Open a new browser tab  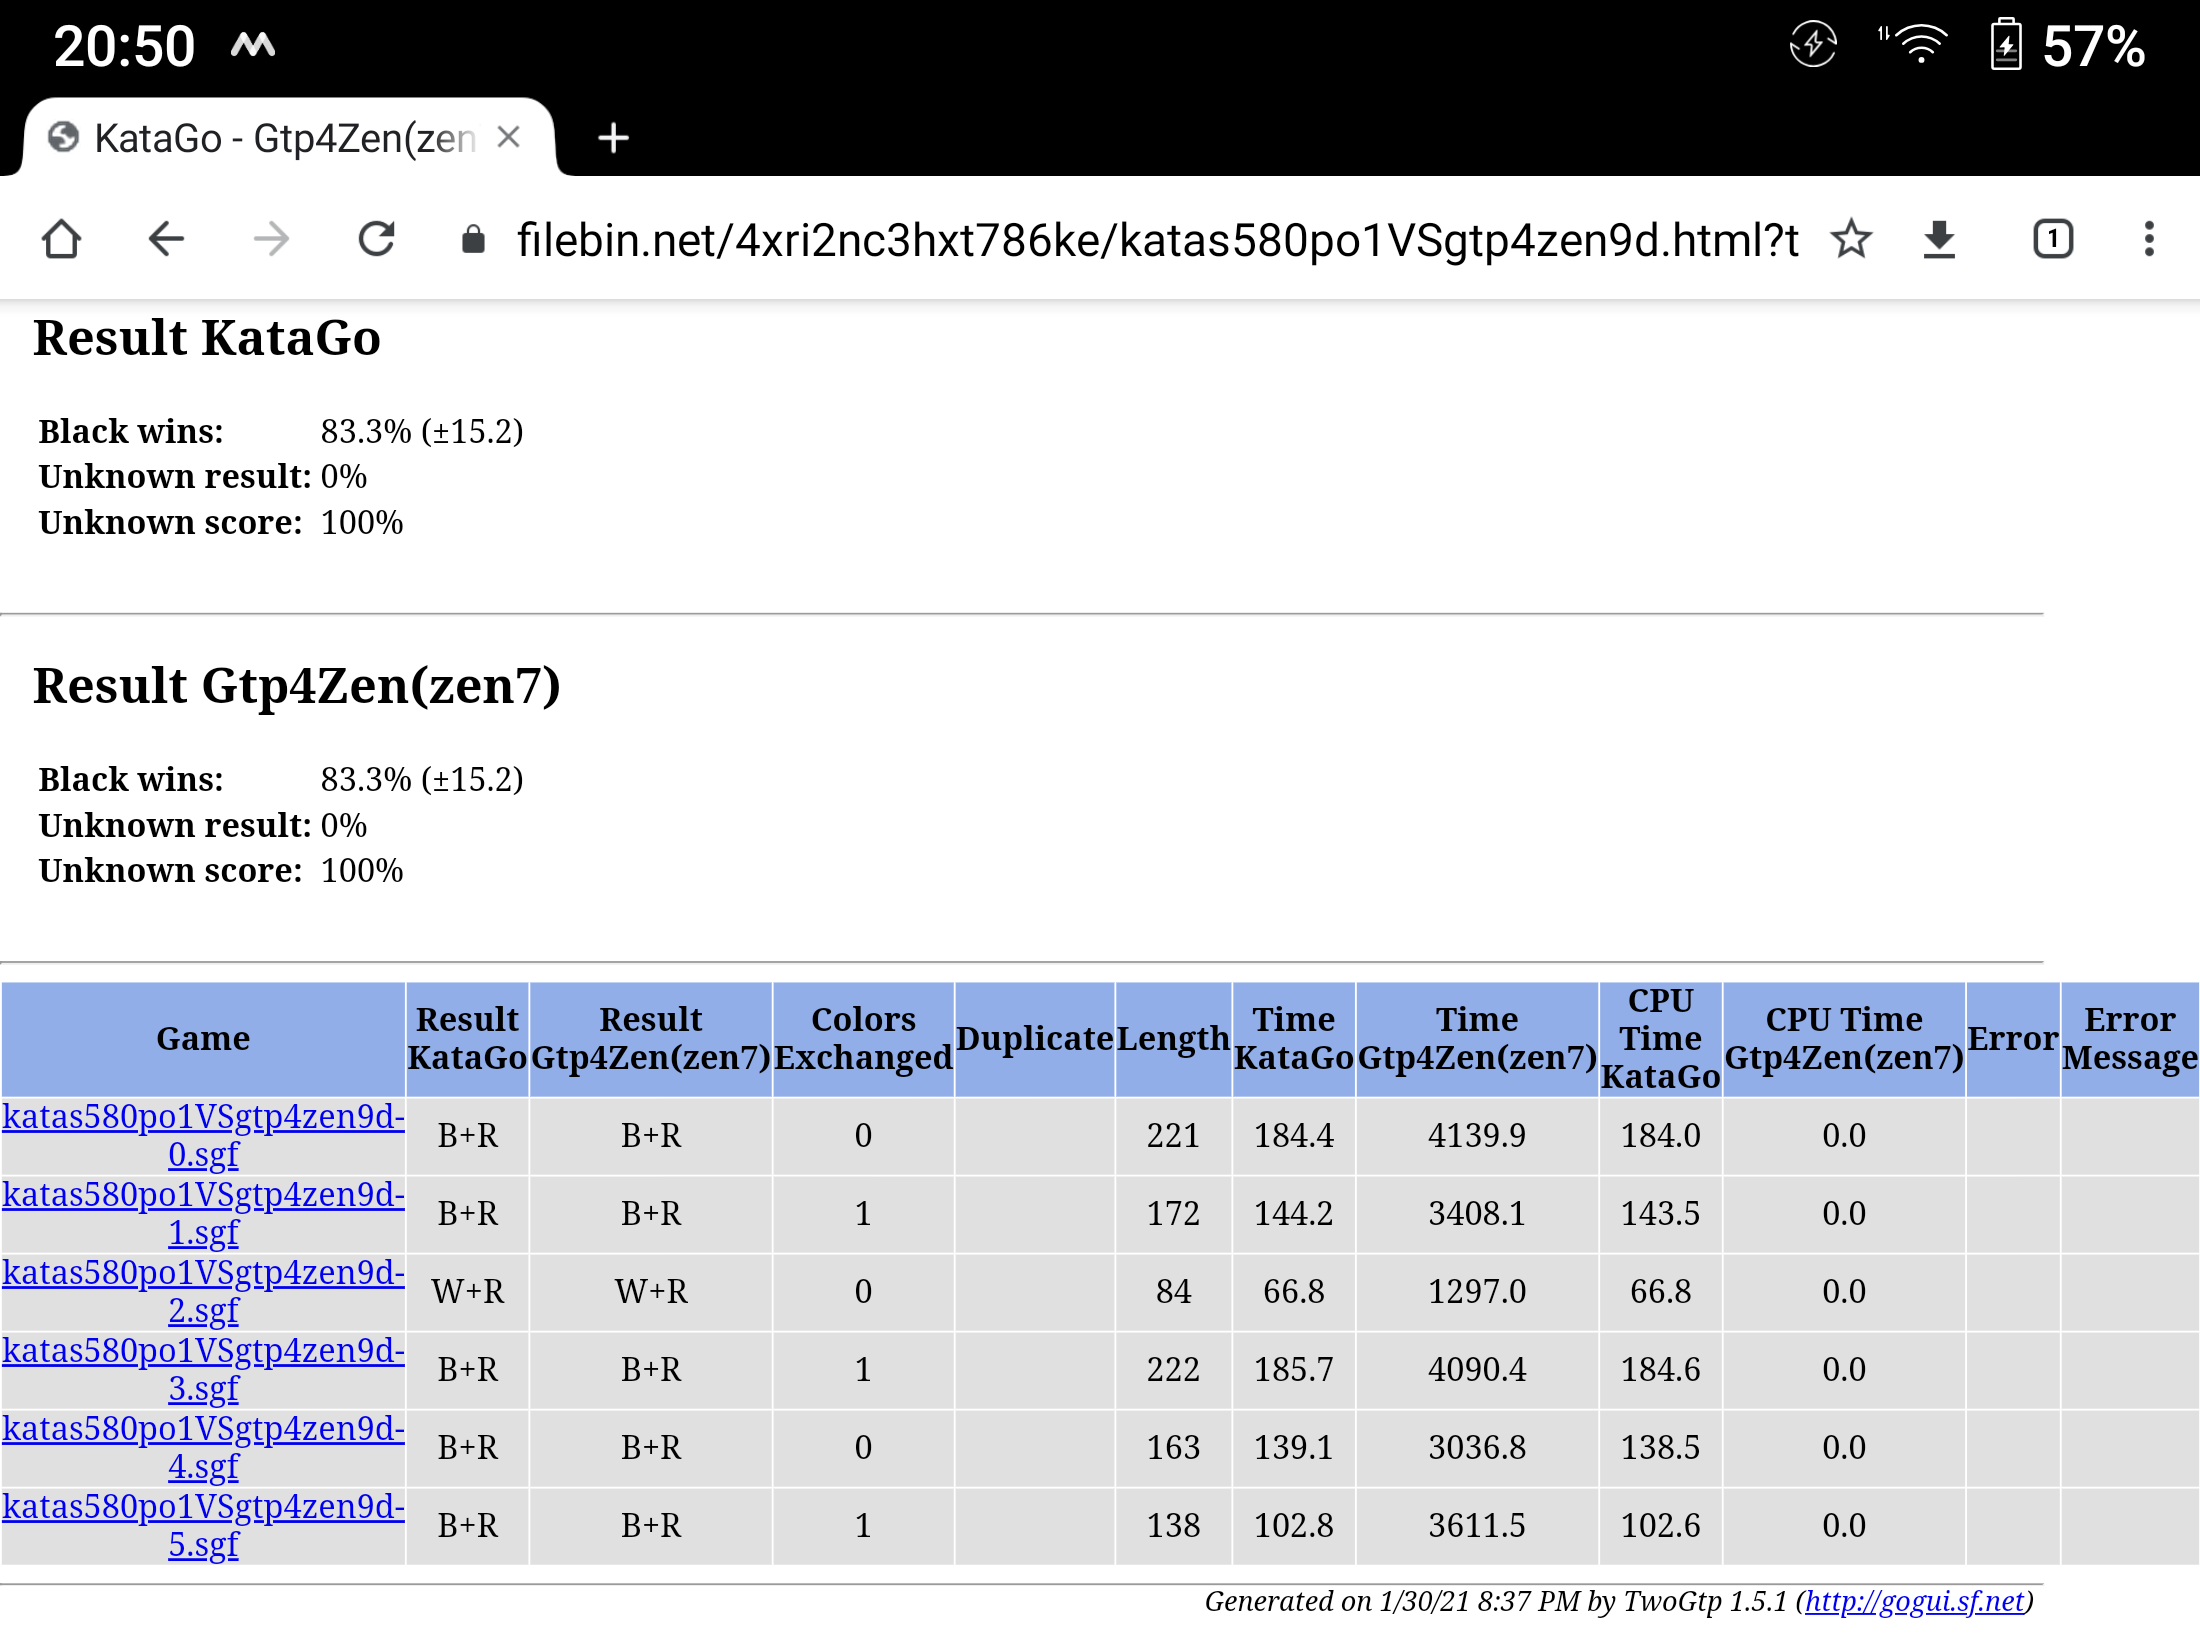(613, 138)
